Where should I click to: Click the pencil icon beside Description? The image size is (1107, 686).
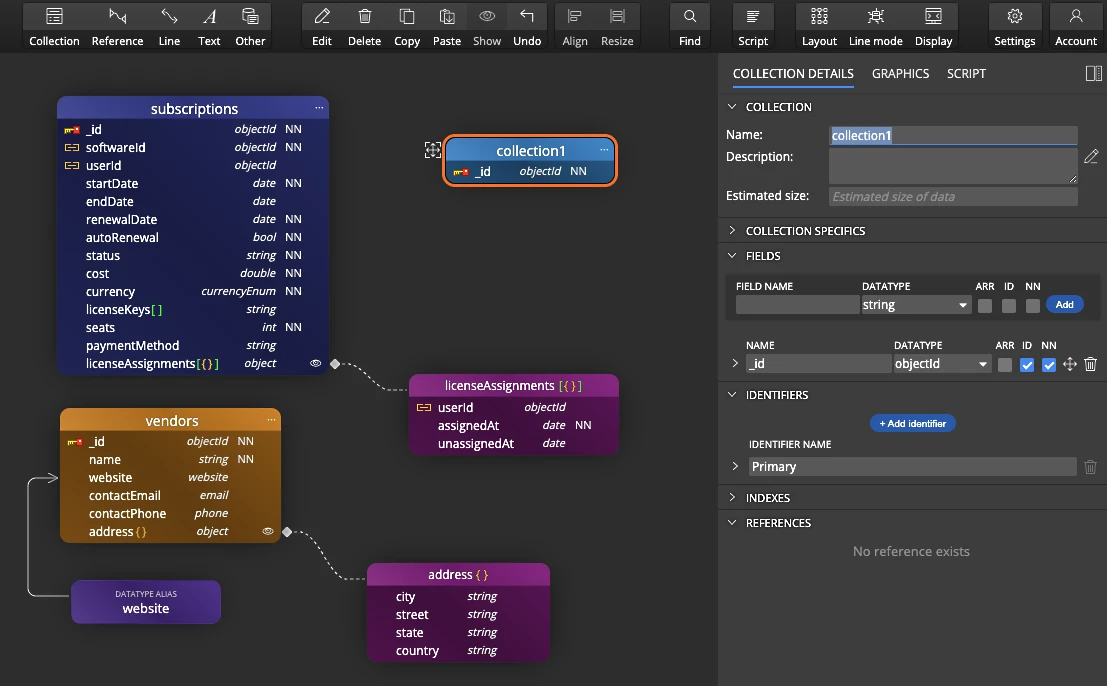[1091, 157]
